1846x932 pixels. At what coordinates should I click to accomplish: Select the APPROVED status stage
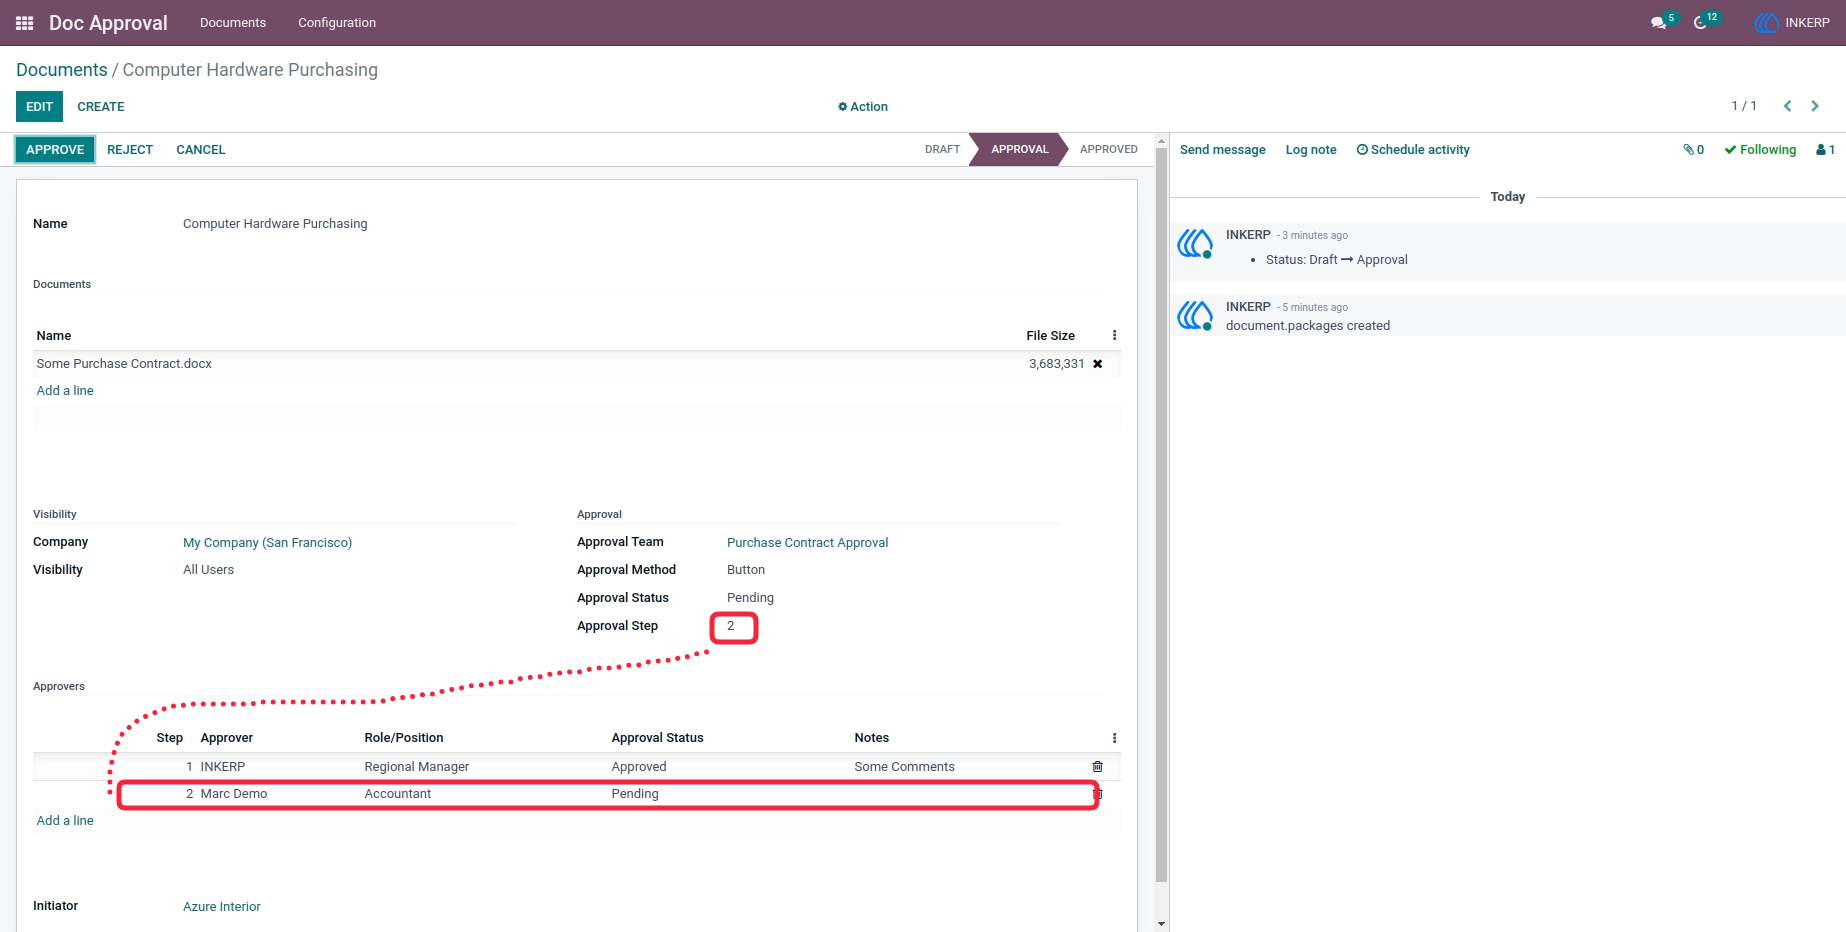(x=1108, y=150)
